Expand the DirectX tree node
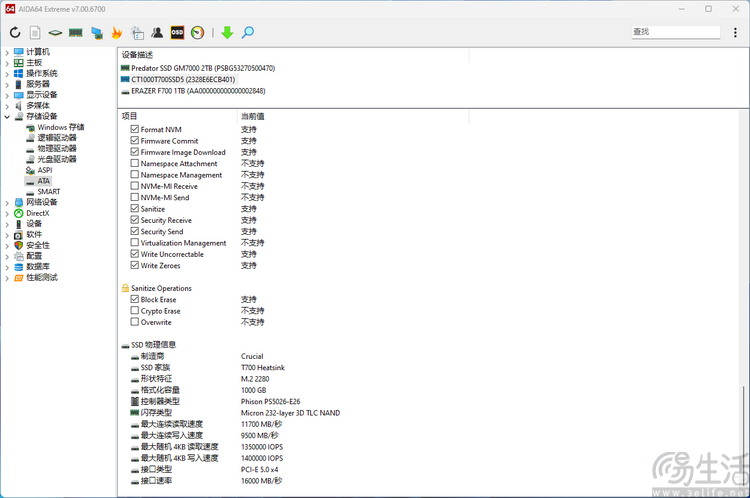 tap(7, 213)
